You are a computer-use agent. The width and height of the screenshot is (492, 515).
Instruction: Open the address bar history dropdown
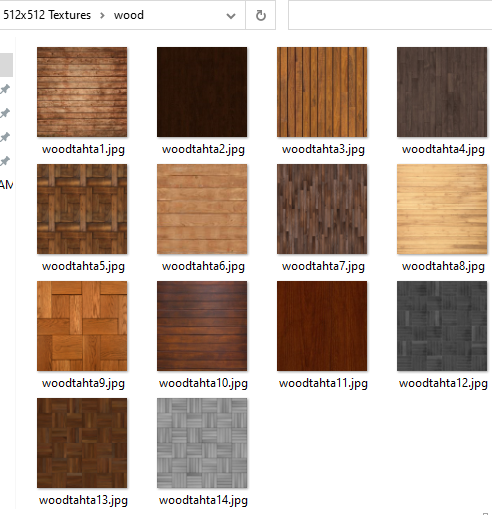click(231, 16)
